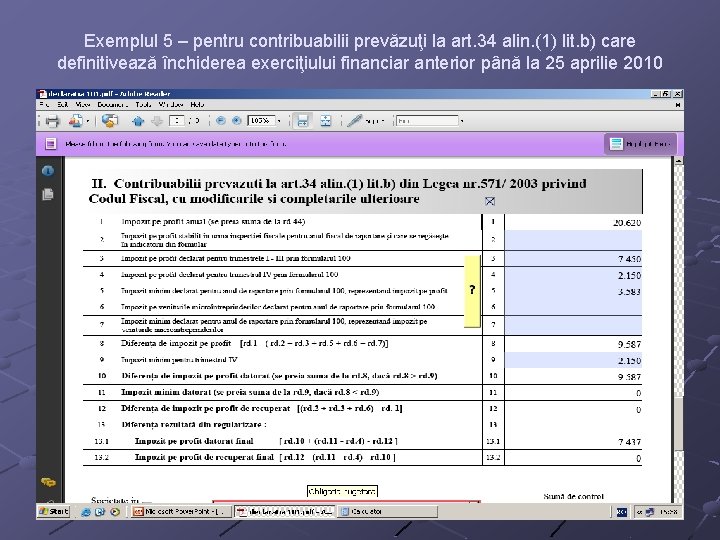720x540 pixels.
Task: Click the yellow question mark help note
Action: pyautogui.click(x=472, y=290)
